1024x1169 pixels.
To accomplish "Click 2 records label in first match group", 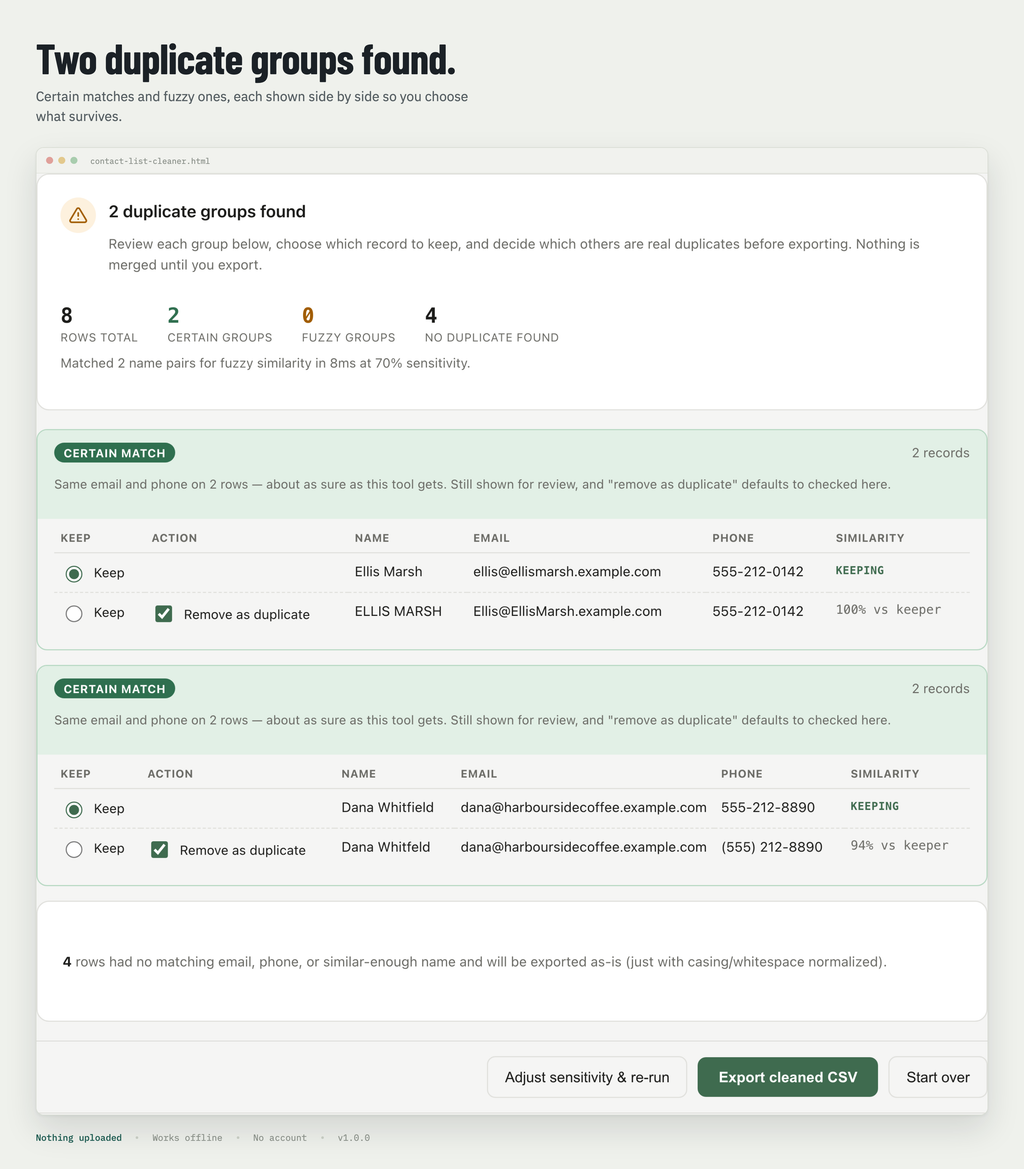I will point(941,453).
